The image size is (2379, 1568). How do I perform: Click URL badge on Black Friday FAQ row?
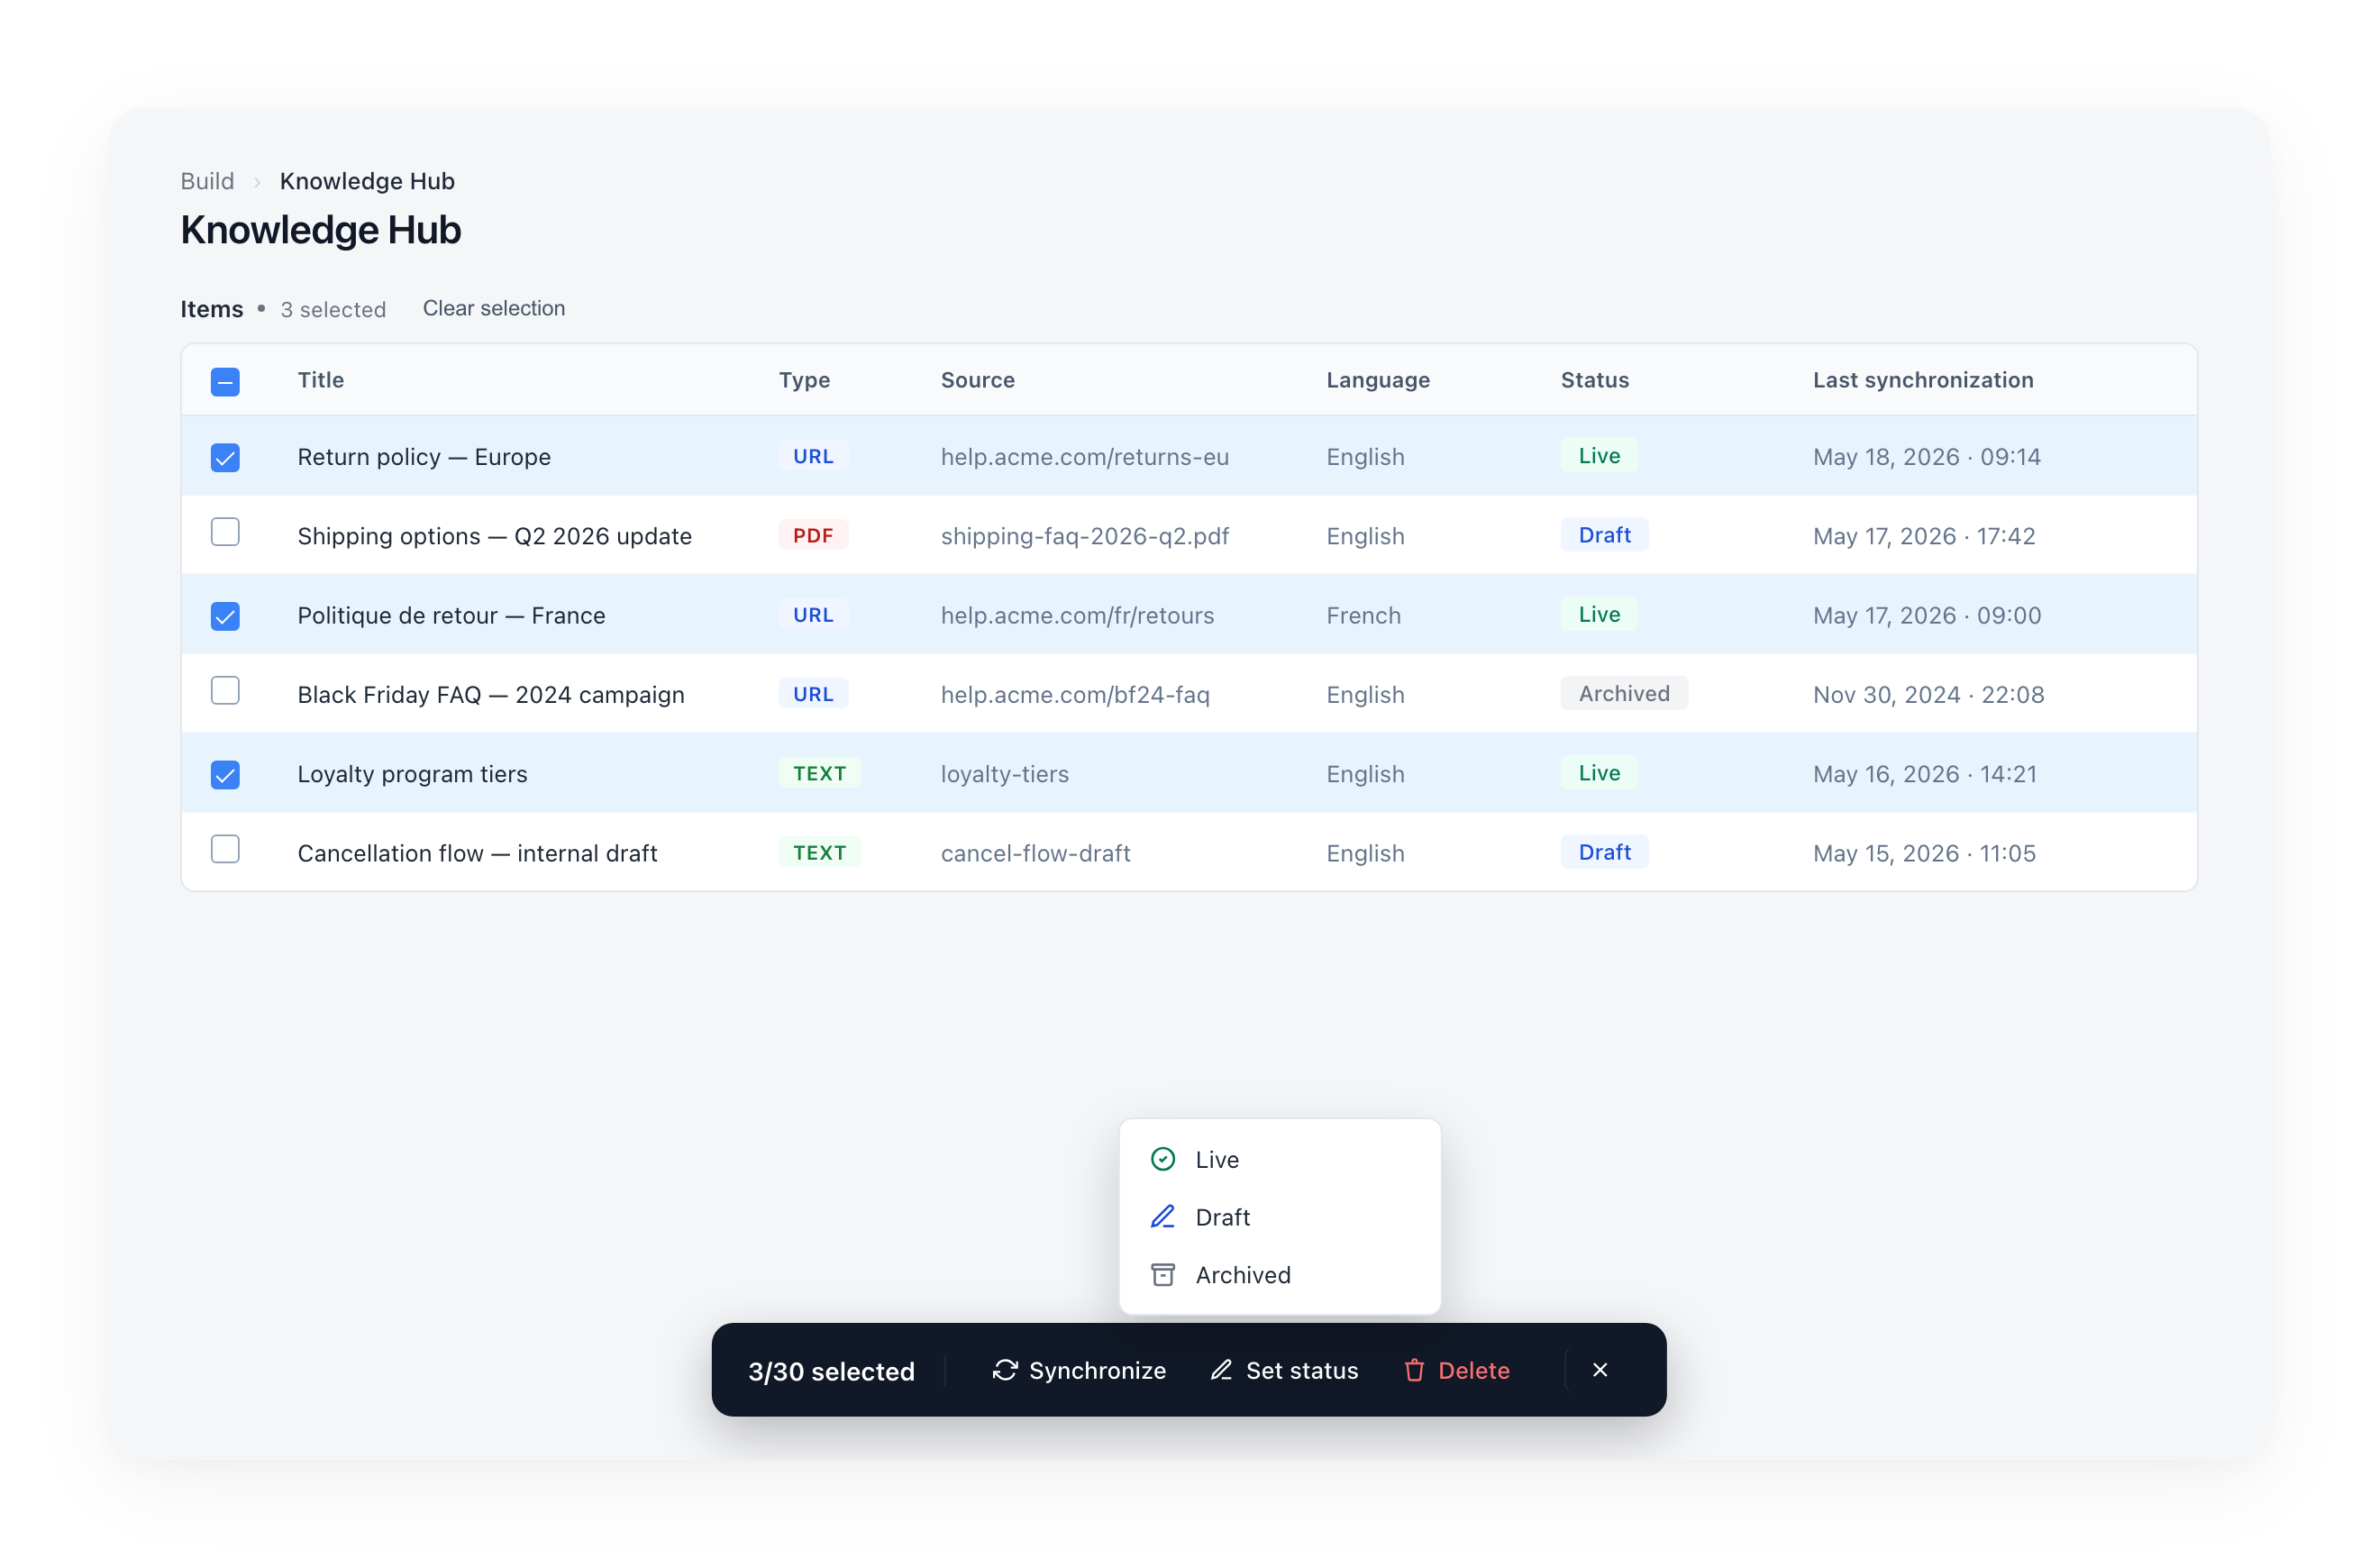tap(813, 694)
